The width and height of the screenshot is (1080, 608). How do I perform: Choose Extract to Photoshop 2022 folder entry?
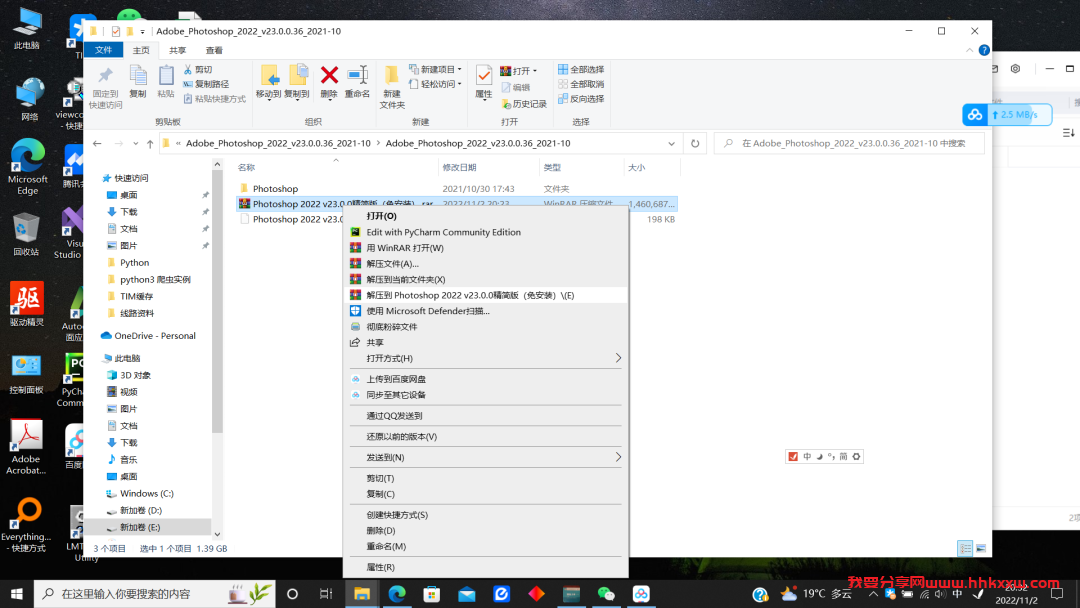(486, 295)
